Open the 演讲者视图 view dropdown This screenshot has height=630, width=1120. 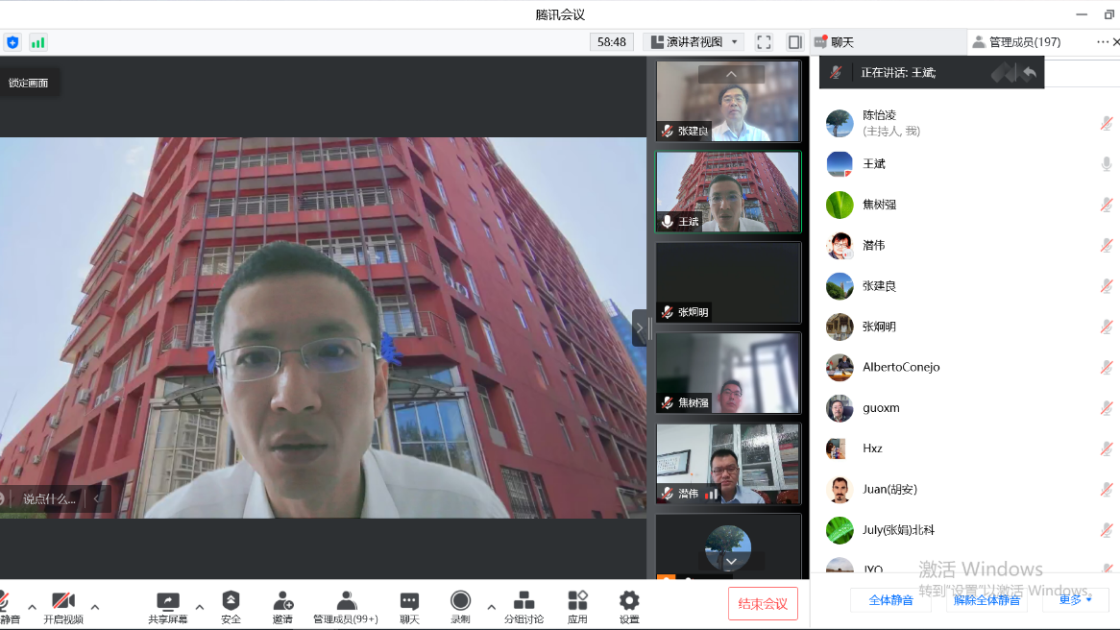pos(693,42)
